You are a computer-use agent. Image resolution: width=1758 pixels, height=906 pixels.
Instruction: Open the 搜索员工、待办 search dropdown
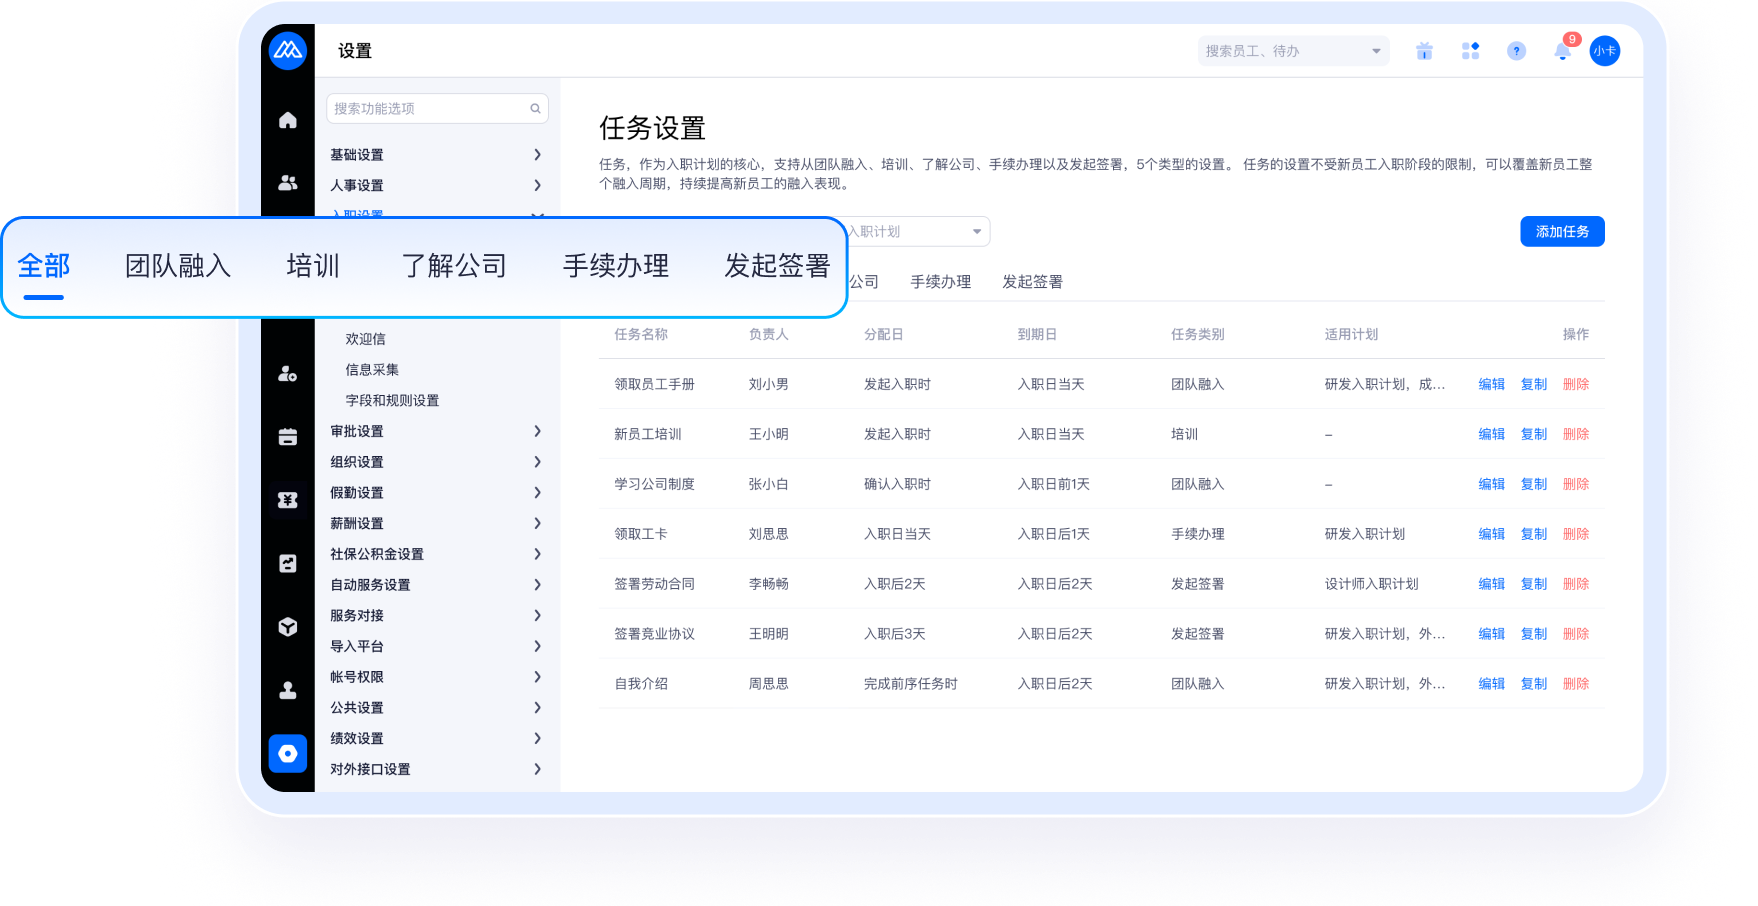[1292, 51]
